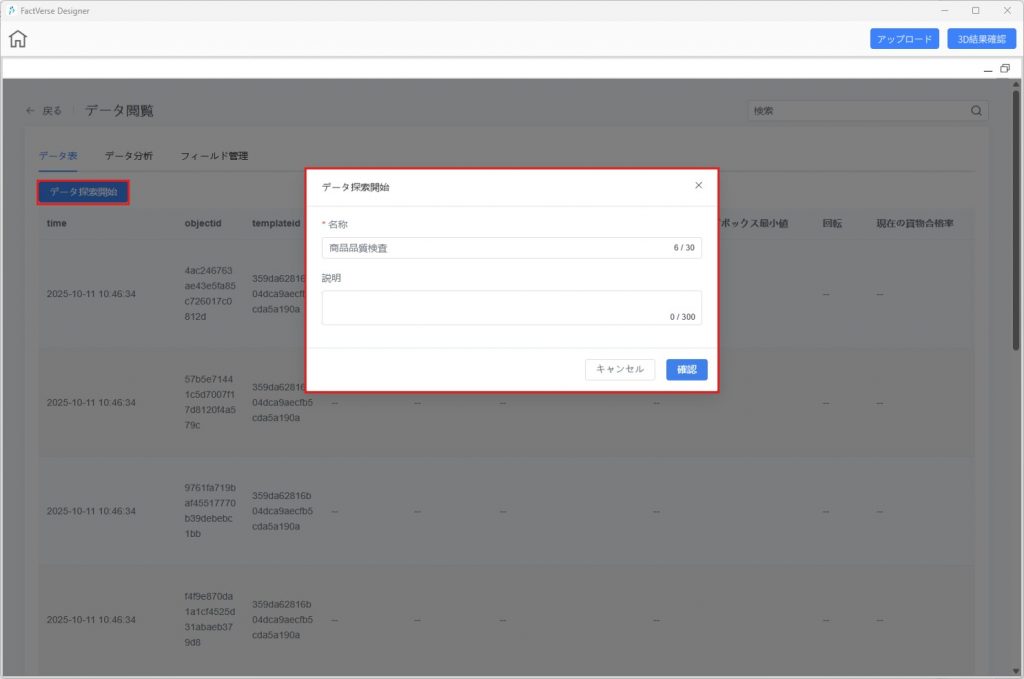Click the 検索 search field
The height and width of the screenshot is (679, 1024).
click(x=858, y=111)
